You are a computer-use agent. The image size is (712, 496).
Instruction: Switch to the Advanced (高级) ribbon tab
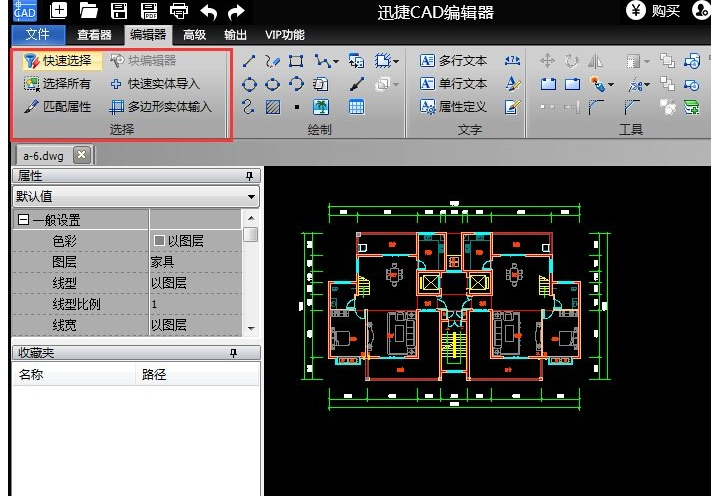coord(195,35)
